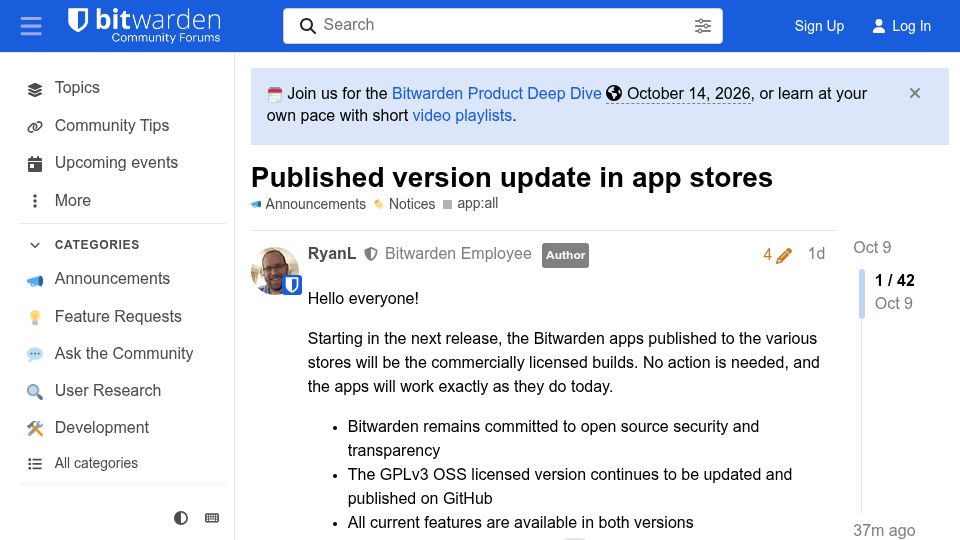
Task: Click the Ask the Community speech bubble icon
Action: 35,354
